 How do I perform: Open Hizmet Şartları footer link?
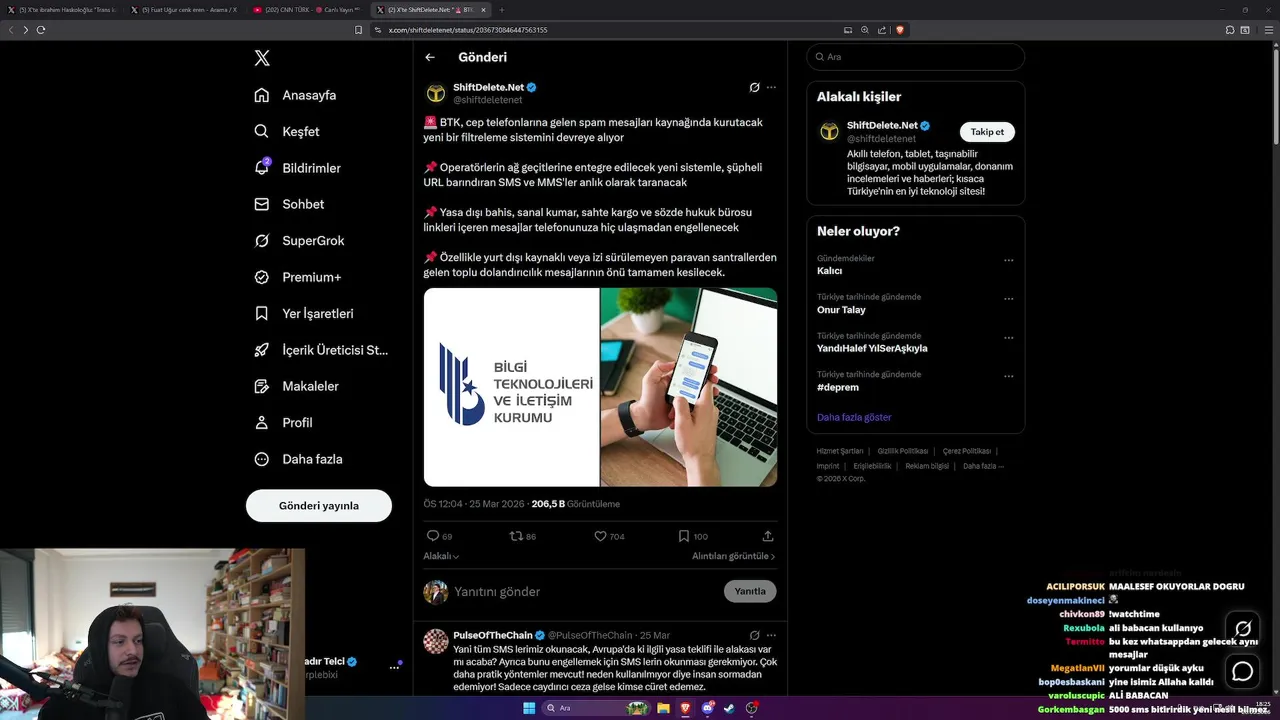(840, 451)
